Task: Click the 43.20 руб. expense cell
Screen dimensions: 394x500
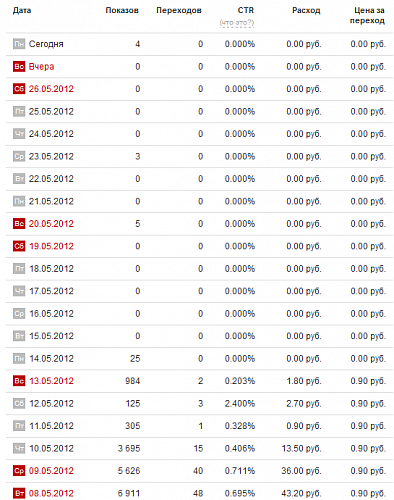Action: 301,493
